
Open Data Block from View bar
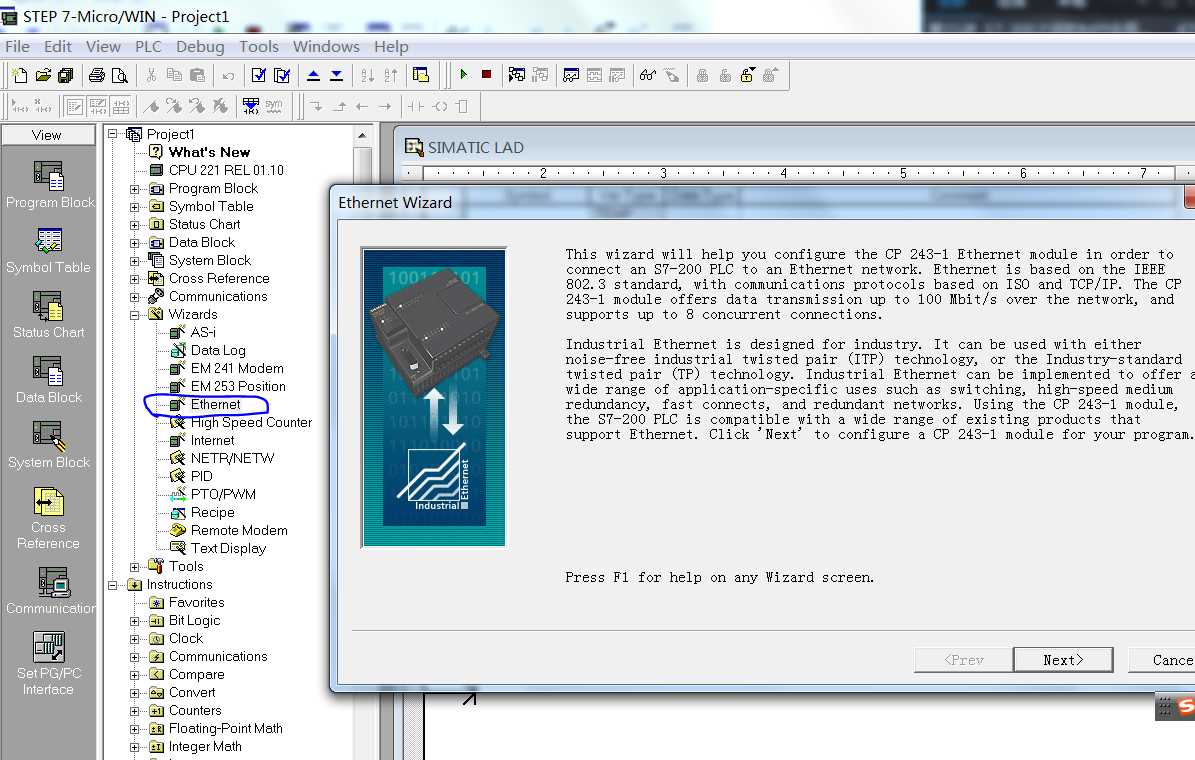coord(49,380)
